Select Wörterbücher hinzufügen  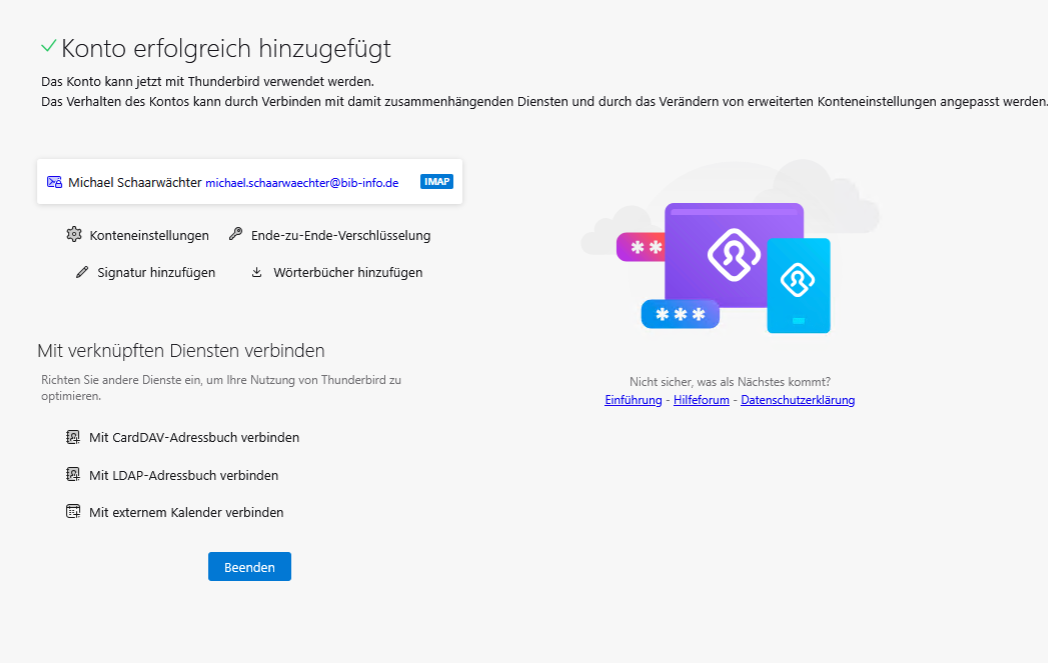347,272
